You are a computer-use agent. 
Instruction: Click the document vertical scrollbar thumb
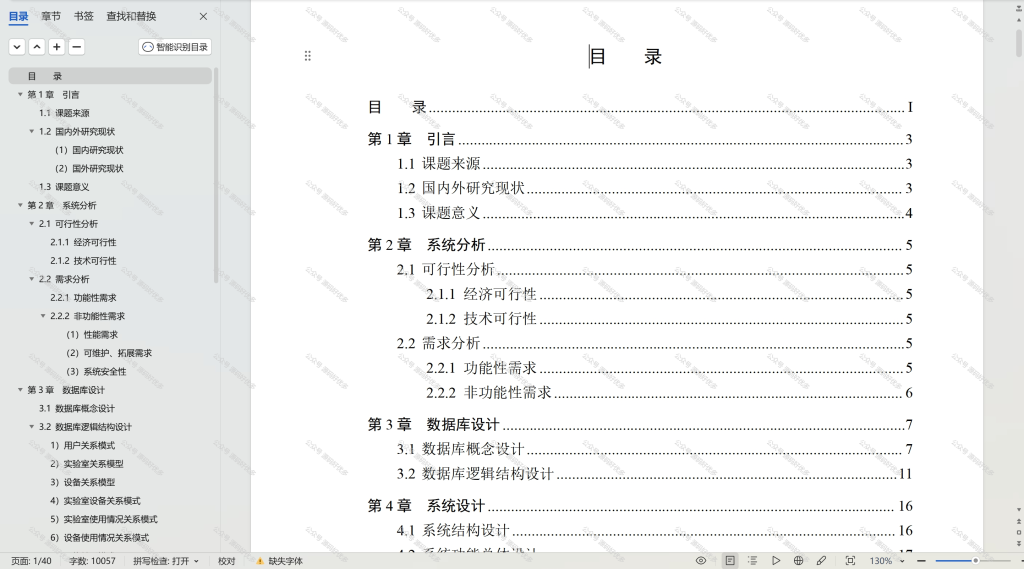click(1019, 42)
